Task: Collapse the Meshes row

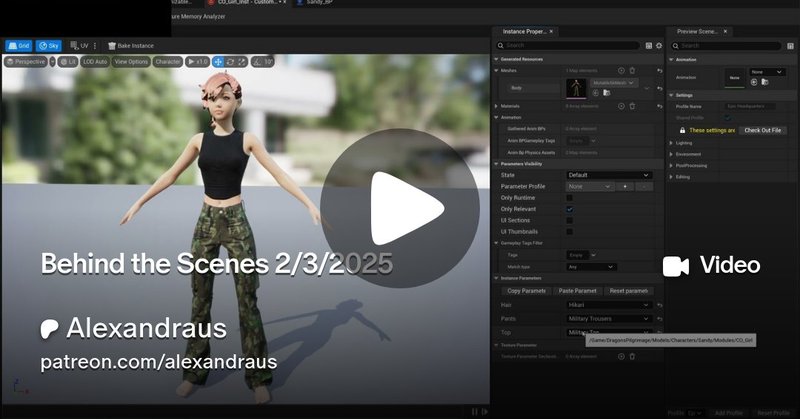Action: click(x=496, y=70)
